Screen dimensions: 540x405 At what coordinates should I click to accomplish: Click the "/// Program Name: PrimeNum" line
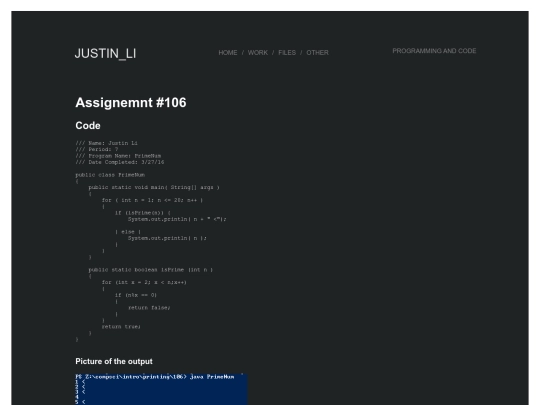tap(118, 156)
